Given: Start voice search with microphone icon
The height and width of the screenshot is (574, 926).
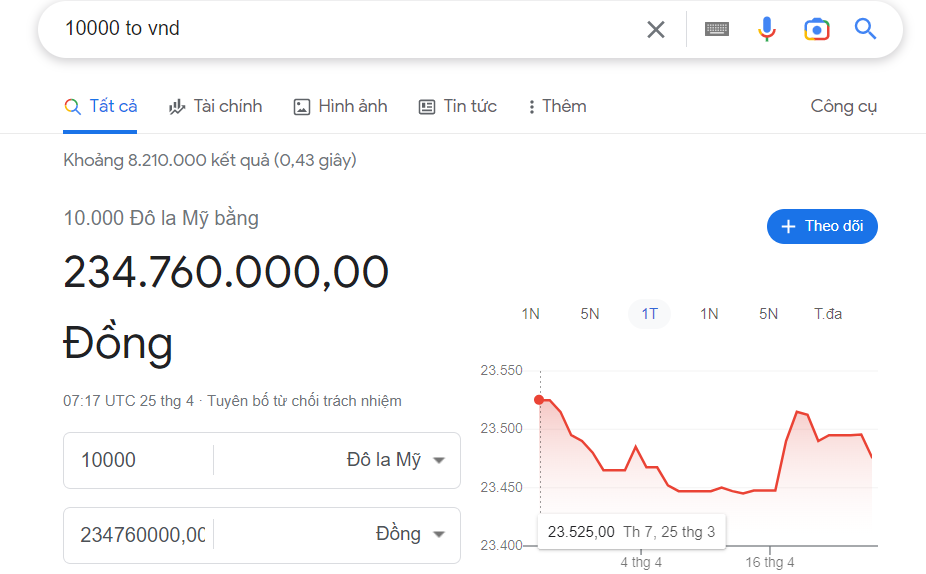Looking at the screenshot, I should pyautogui.click(x=767, y=29).
